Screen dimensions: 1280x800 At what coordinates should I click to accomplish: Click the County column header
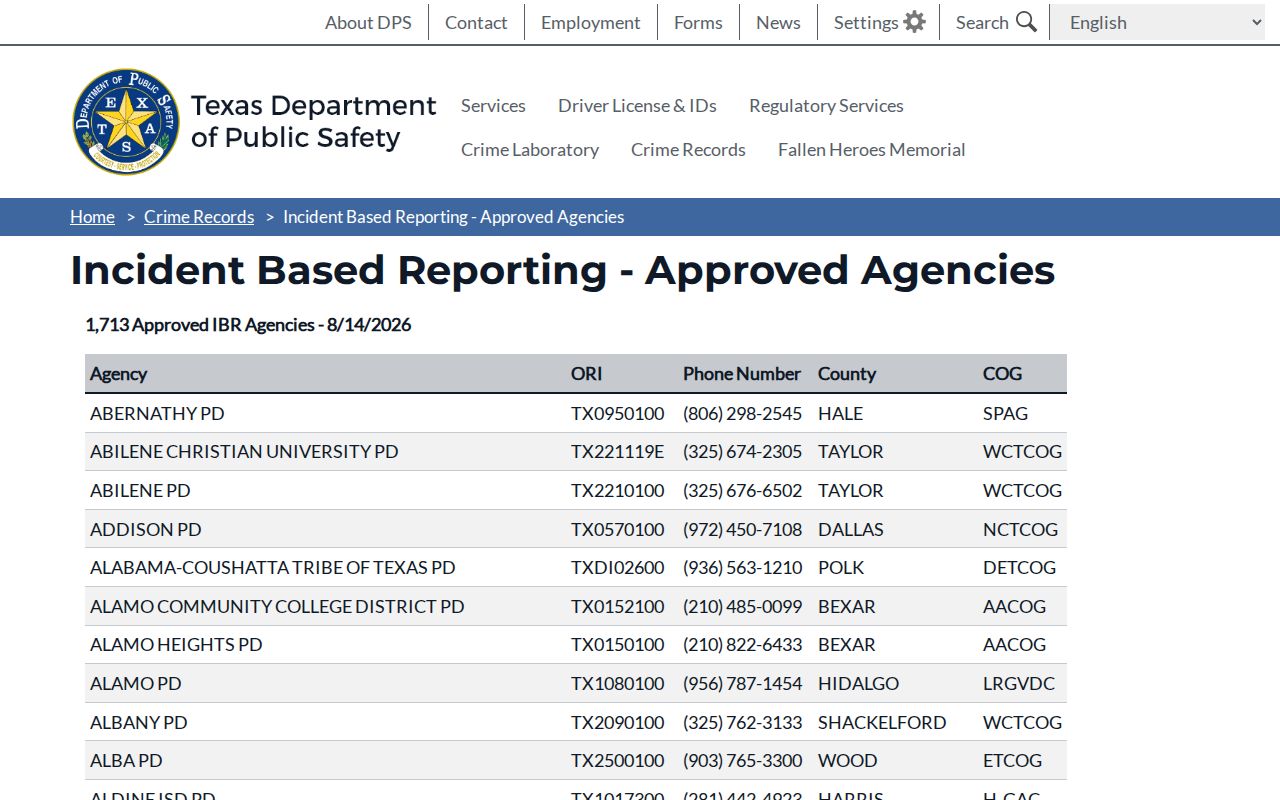[847, 374]
